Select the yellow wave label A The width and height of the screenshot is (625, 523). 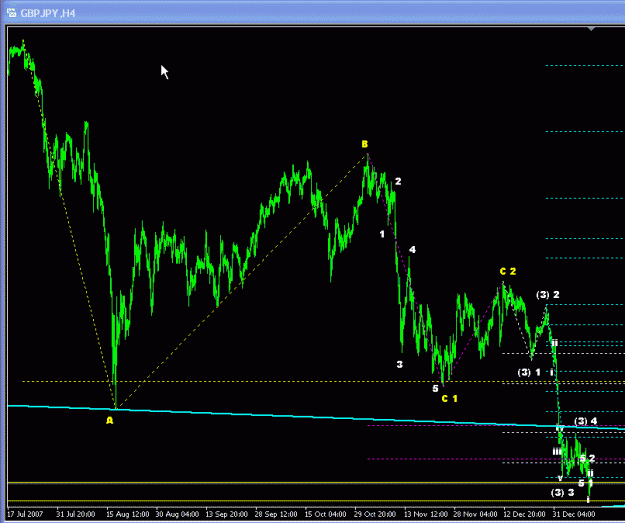pyautogui.click(x=110, y=421)
